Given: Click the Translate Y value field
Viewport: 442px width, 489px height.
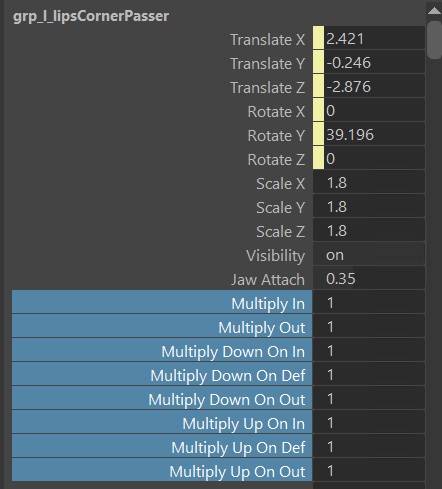Looking at the screenshot, I should [374, 62].
